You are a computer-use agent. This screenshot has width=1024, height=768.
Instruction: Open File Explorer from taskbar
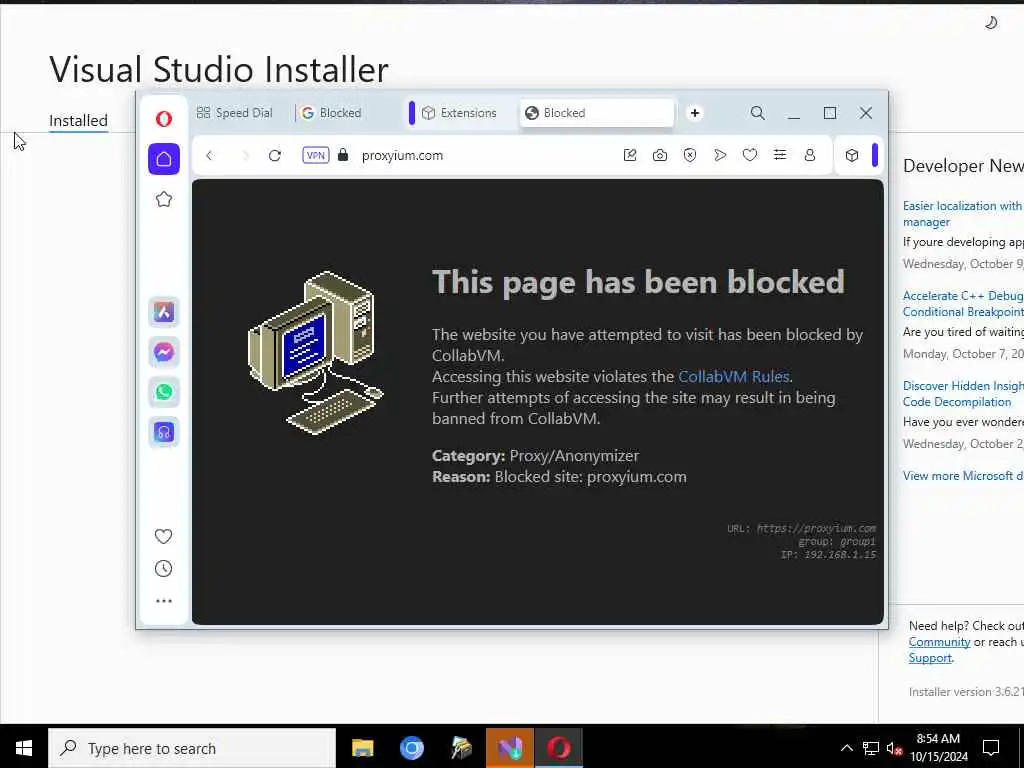pyautogui.click(x=362, y=748)
